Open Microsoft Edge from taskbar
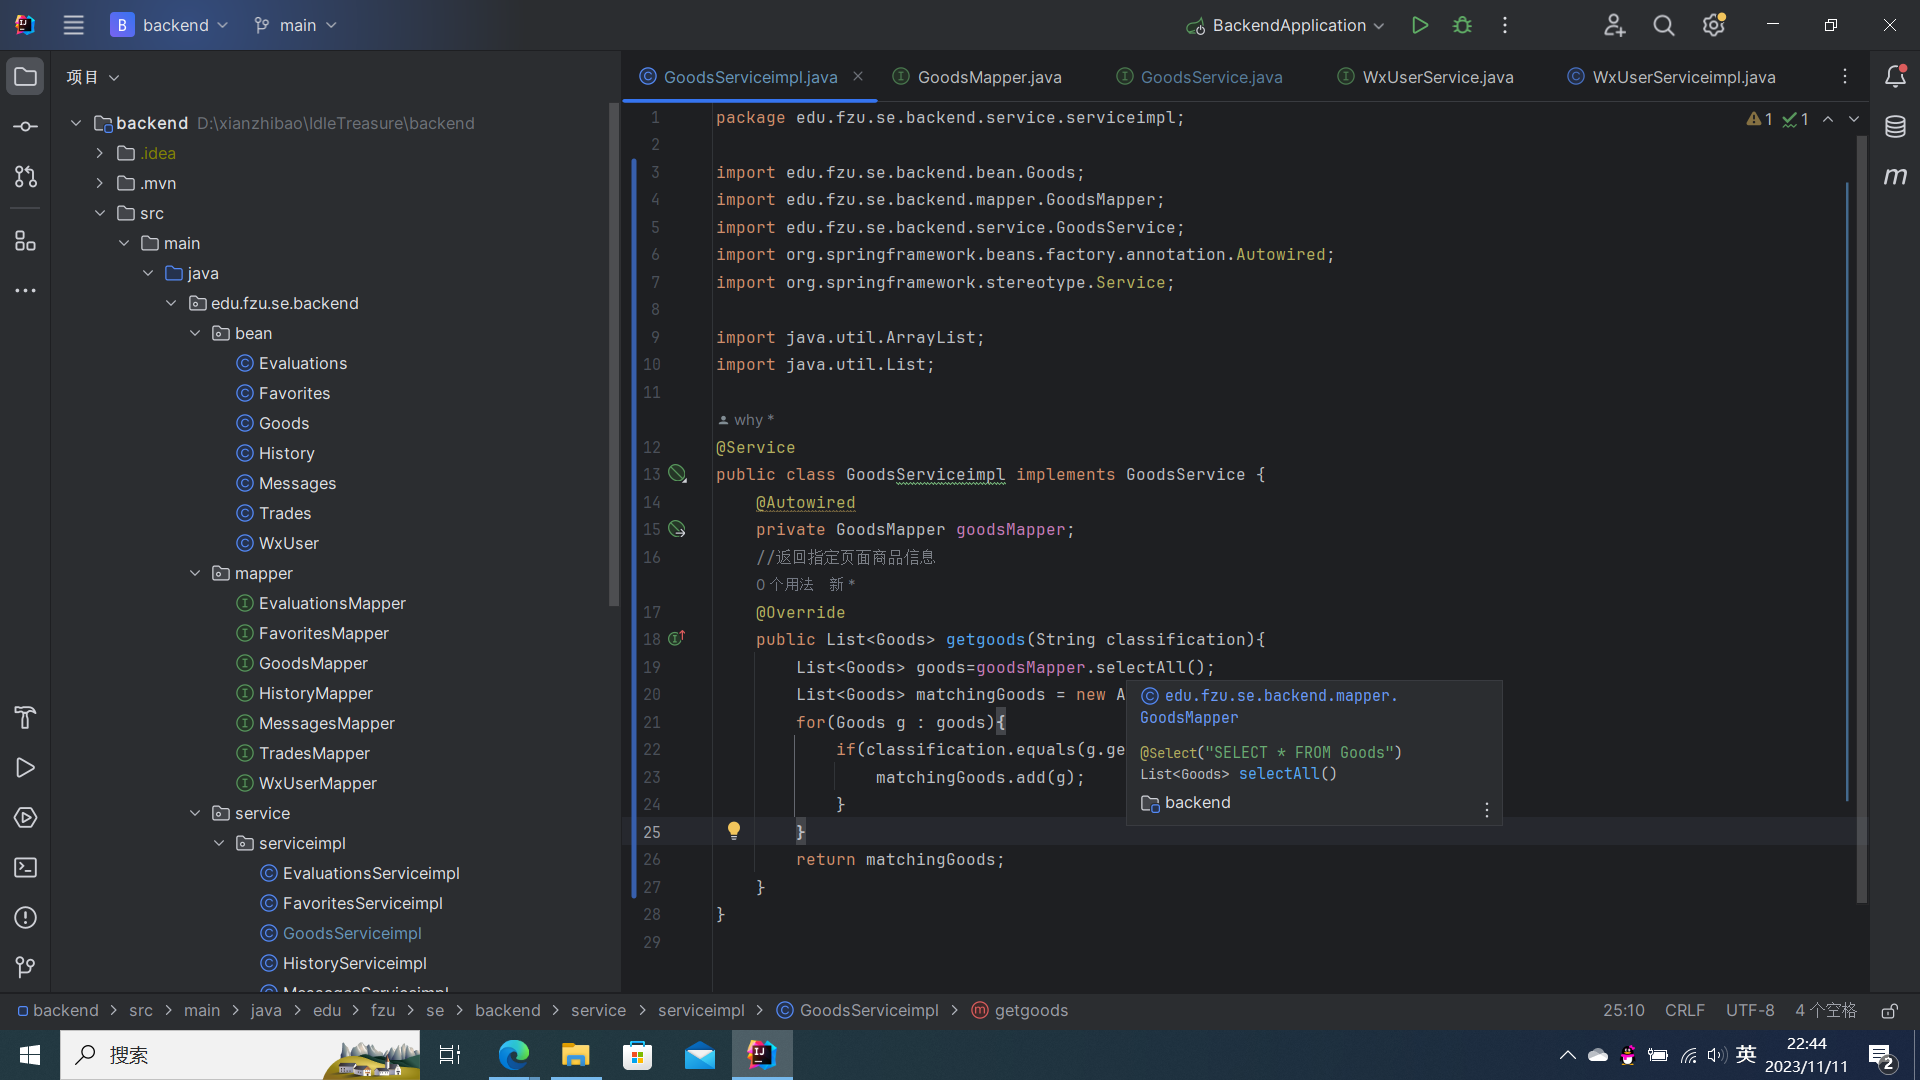The width and height of the screenshot is (1920, 1080). point(514,1055)
